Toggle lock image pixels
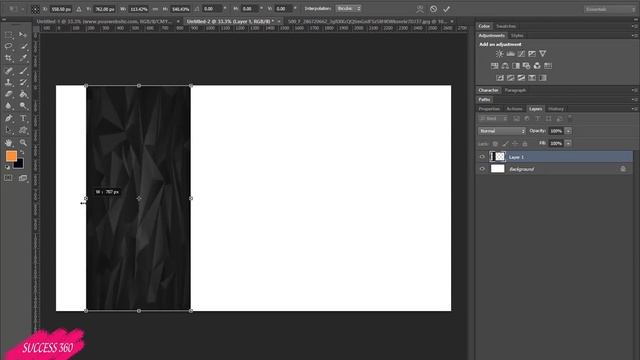Image resolution: width=640 pixels, height=360 pixels. (x=505, y=144)
